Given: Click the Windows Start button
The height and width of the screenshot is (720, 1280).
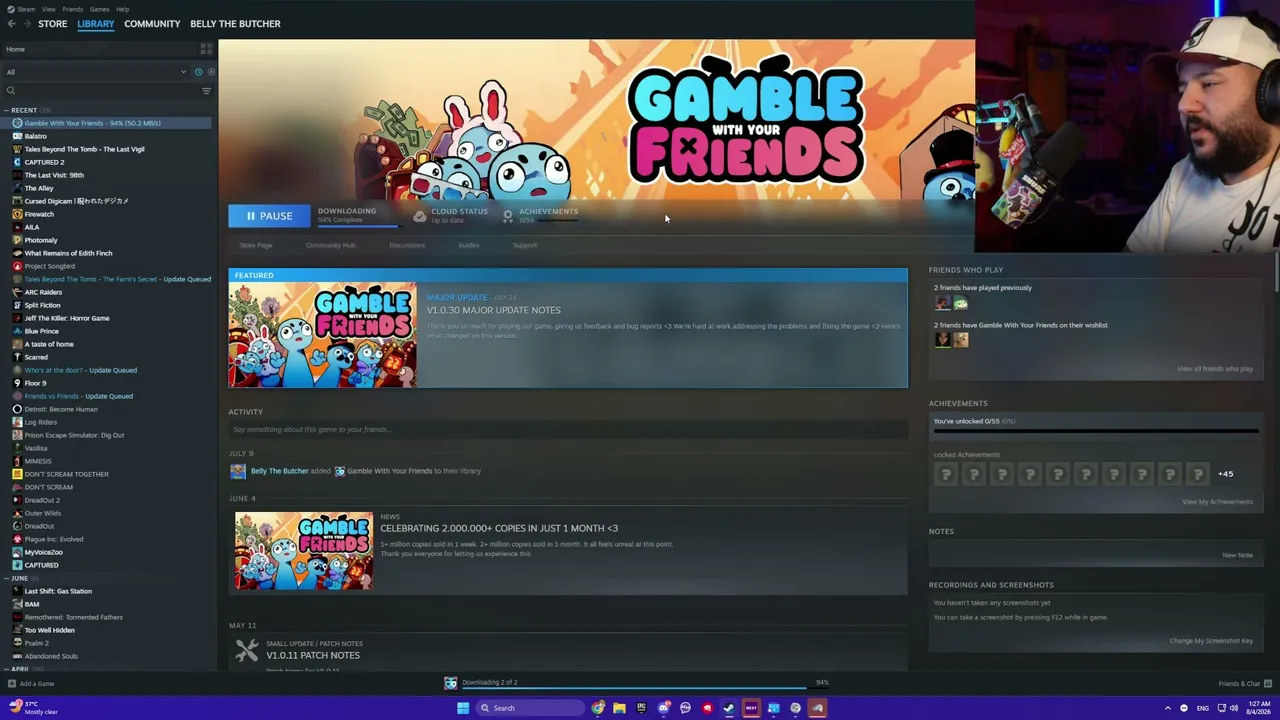Looking at the screenshot, I should (463, 708).
